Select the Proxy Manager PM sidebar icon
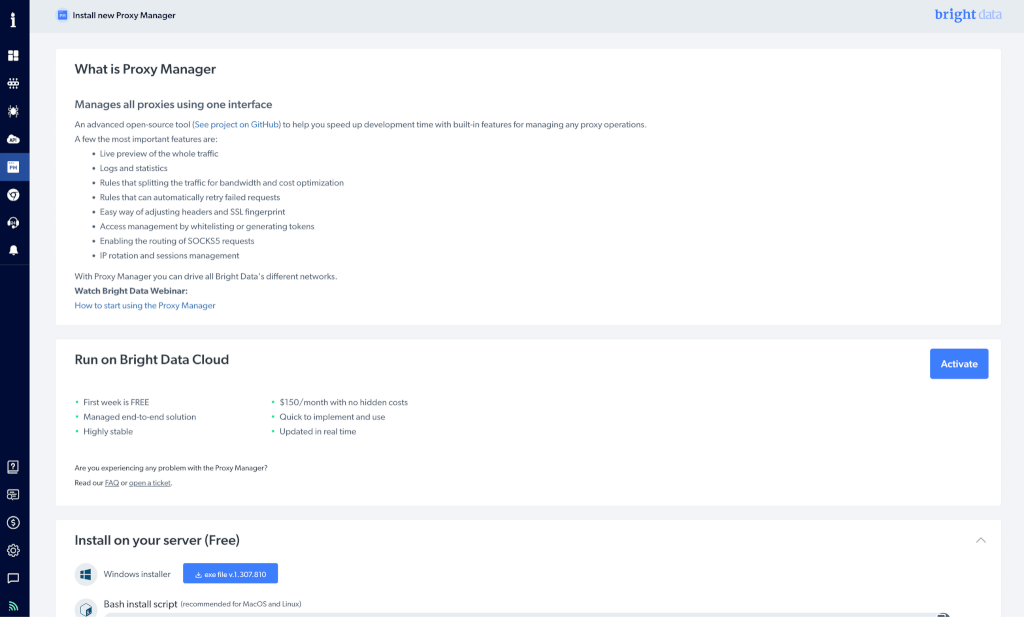 tap(13, 167)
